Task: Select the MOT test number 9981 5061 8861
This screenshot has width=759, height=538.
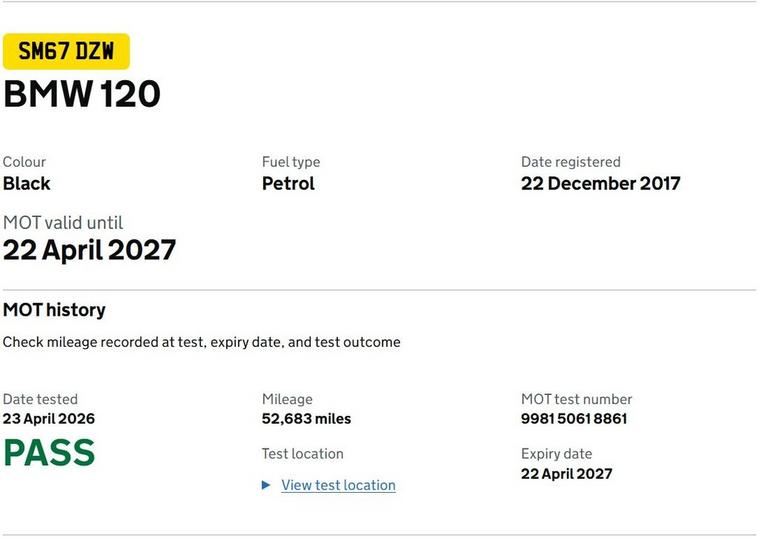Action: [574, 418]
